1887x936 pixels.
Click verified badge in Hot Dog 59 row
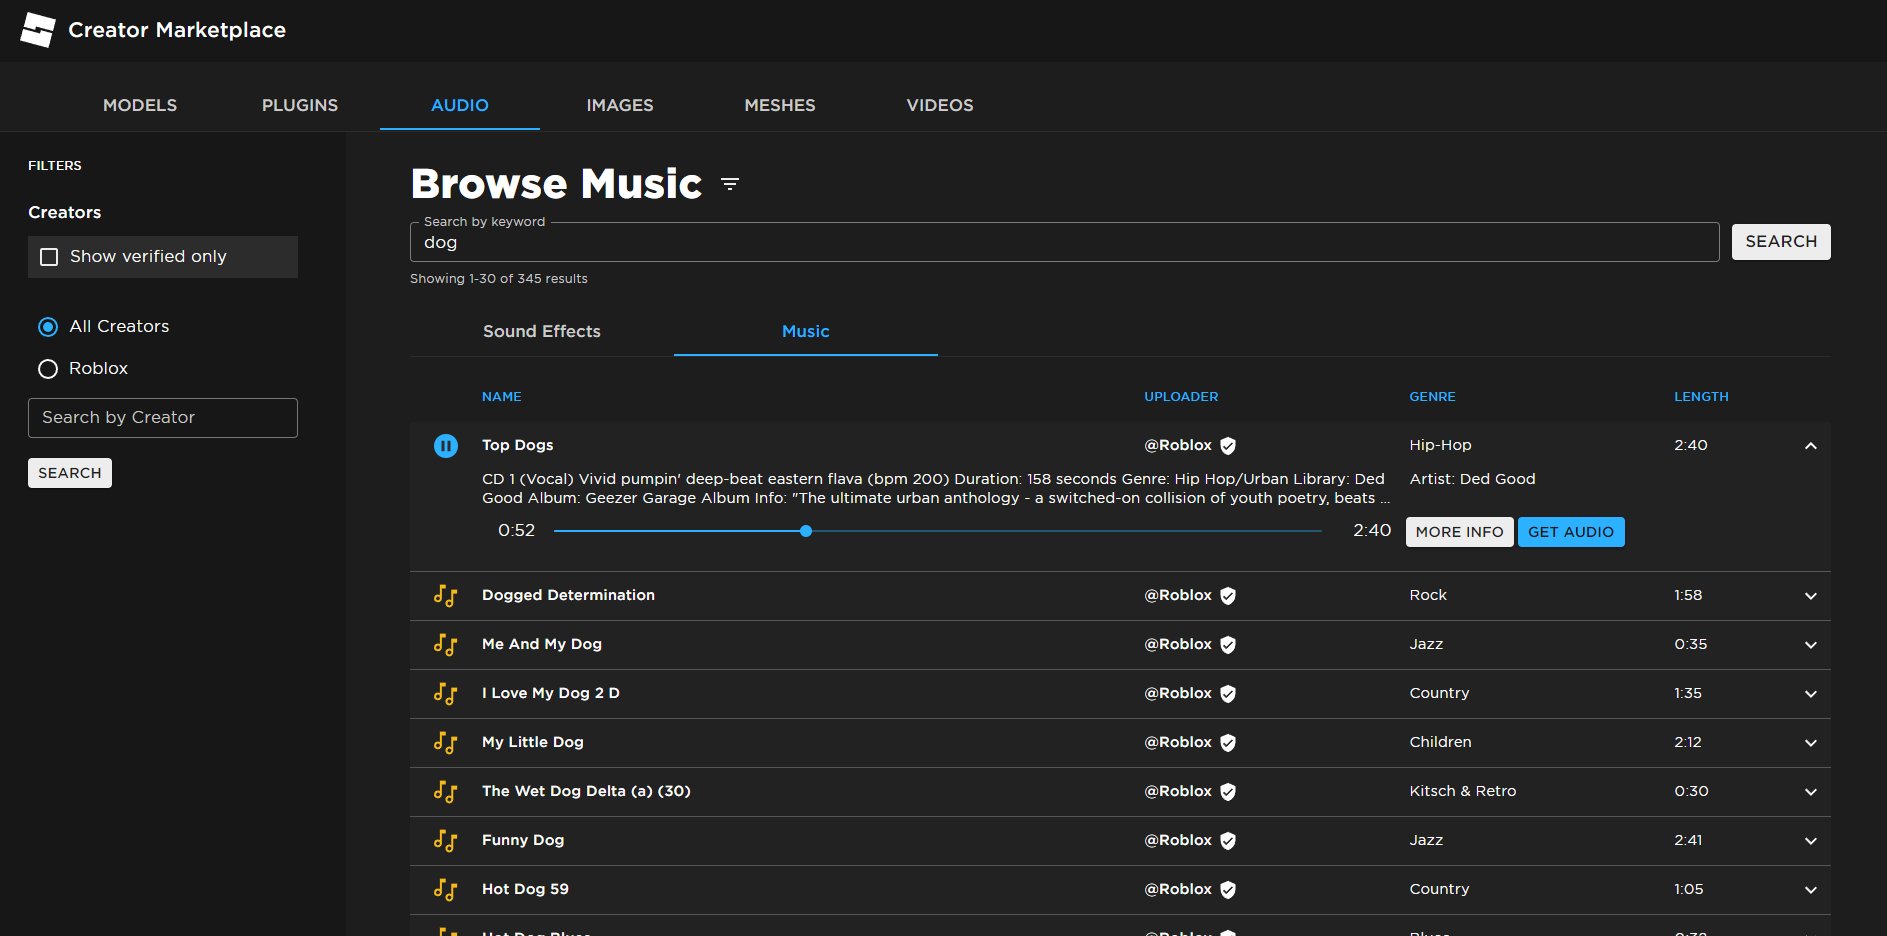(1228, 890)
